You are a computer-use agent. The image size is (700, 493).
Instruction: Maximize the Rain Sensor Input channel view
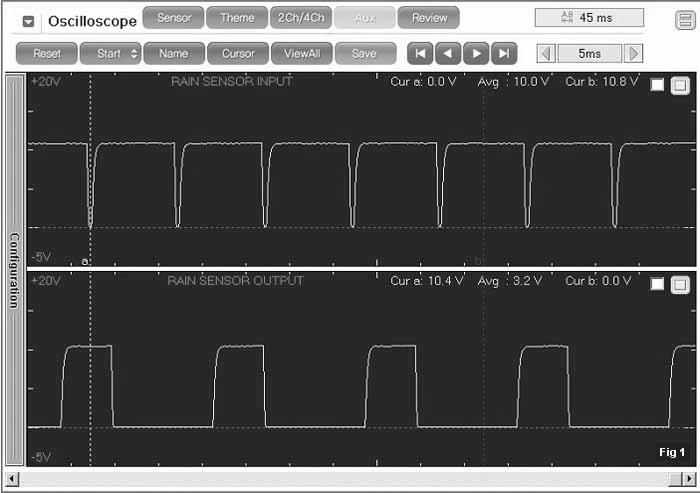[680, 85]
